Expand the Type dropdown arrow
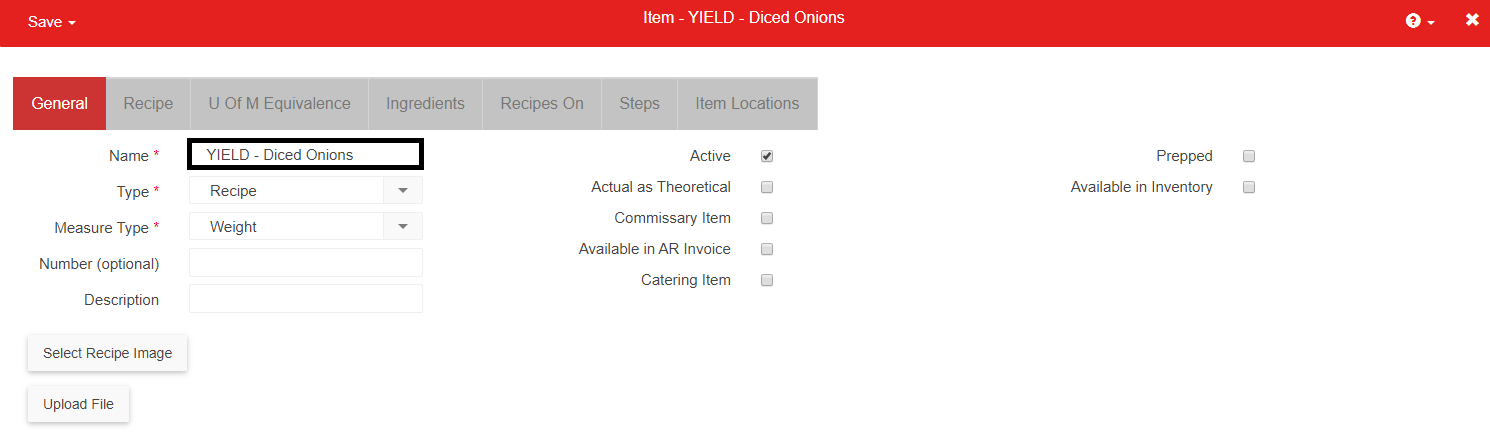1490x440 pixels. pos(403,191)
